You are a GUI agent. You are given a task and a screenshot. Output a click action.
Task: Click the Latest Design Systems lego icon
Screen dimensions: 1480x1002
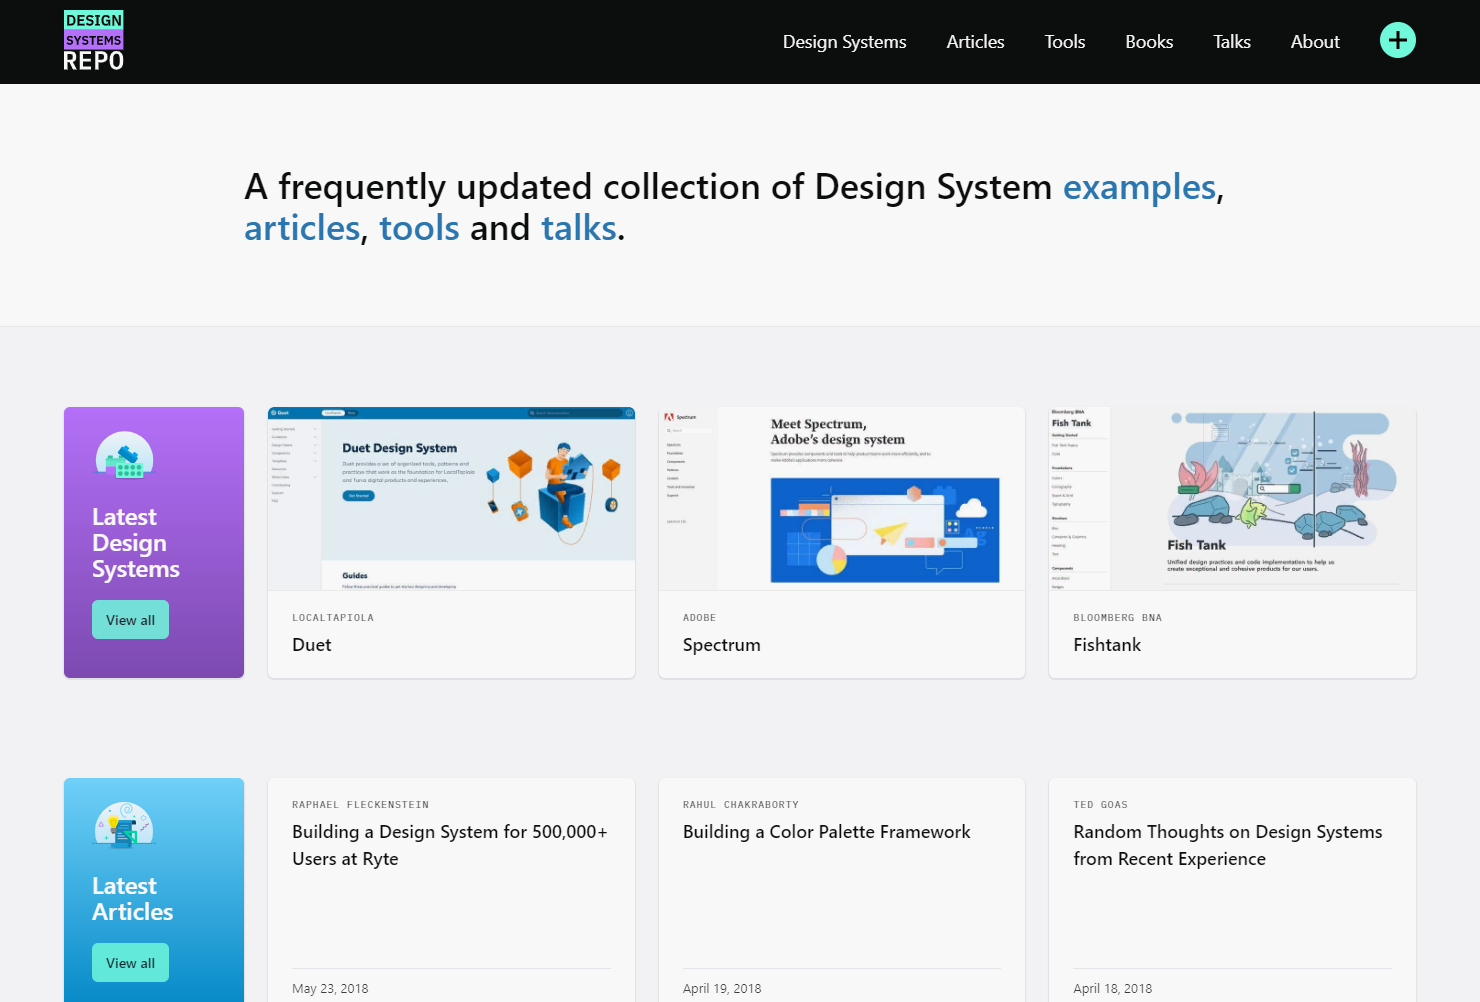tap(124, 456)
